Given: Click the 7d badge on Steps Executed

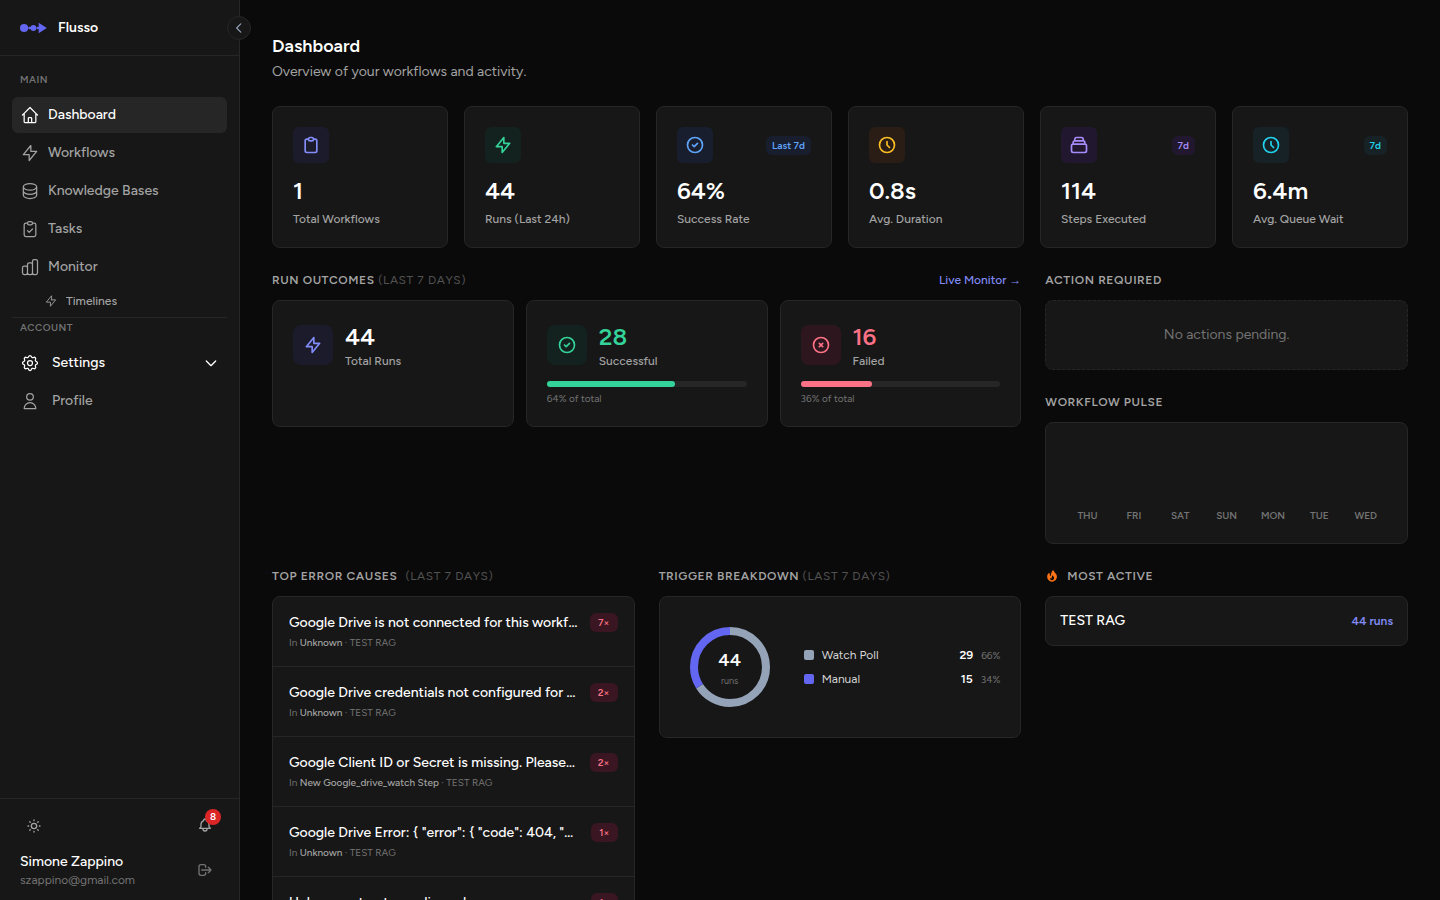Looking at the screenshot, I should pos(1183,146).
